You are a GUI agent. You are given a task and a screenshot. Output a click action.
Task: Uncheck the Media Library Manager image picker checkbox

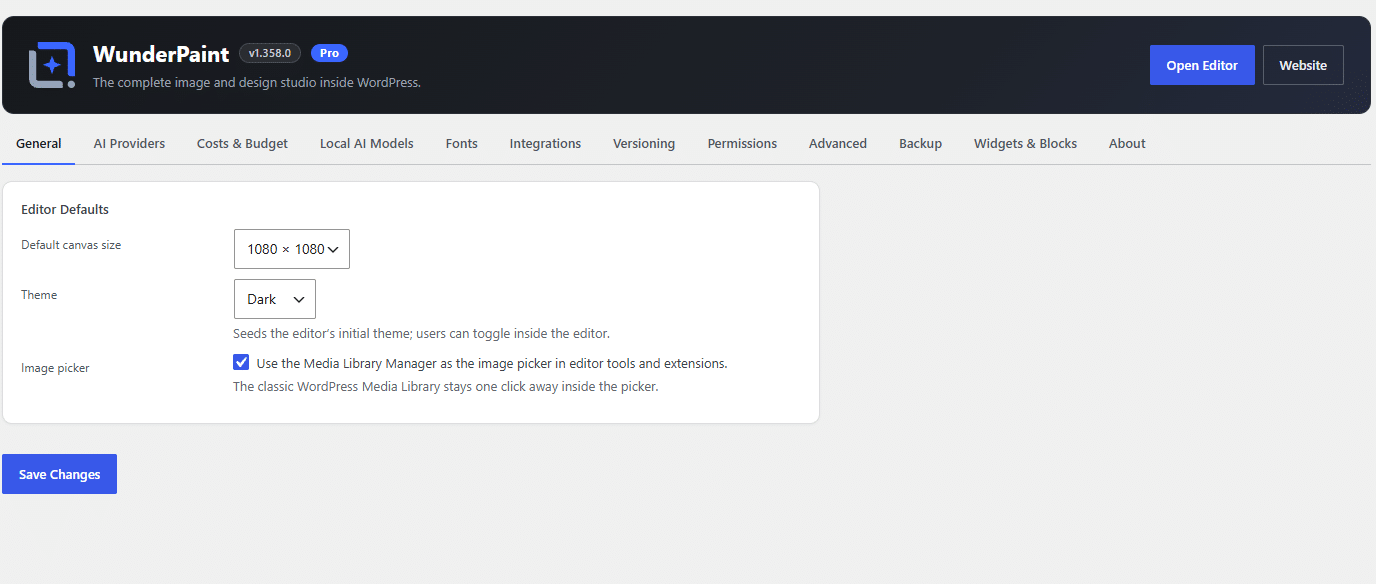pos(241,363)
